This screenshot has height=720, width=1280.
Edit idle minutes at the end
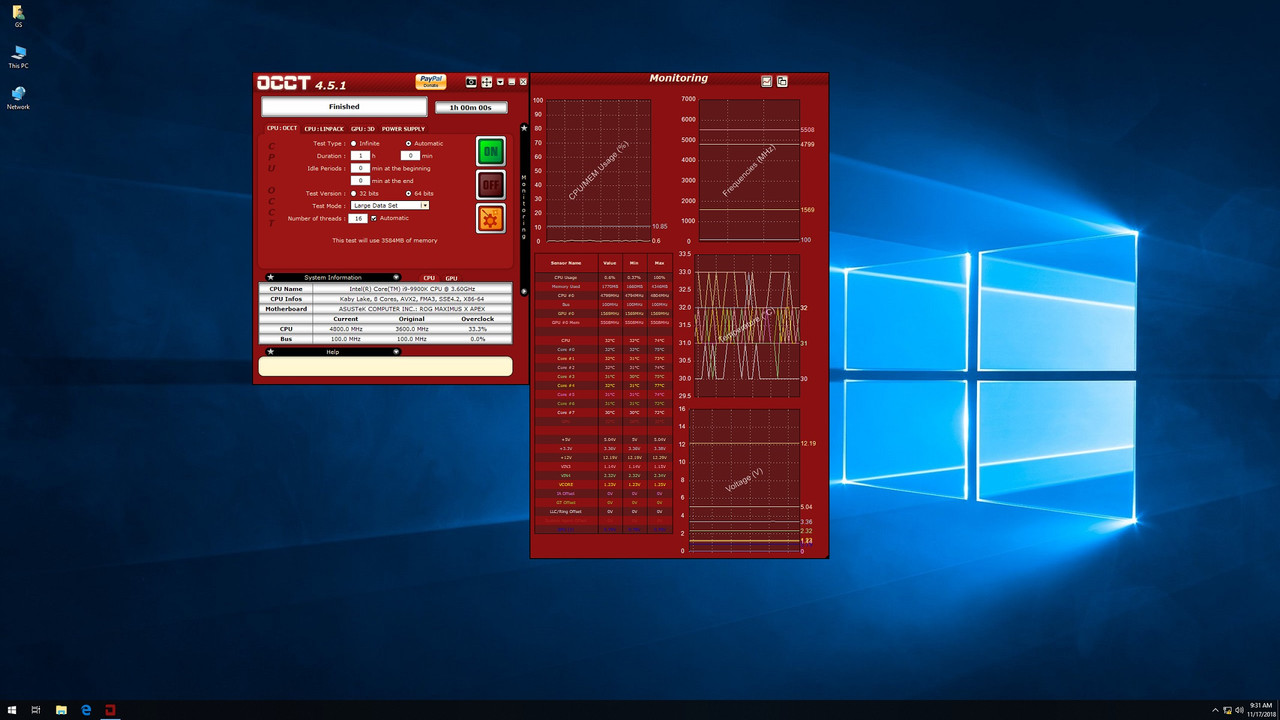359,181
